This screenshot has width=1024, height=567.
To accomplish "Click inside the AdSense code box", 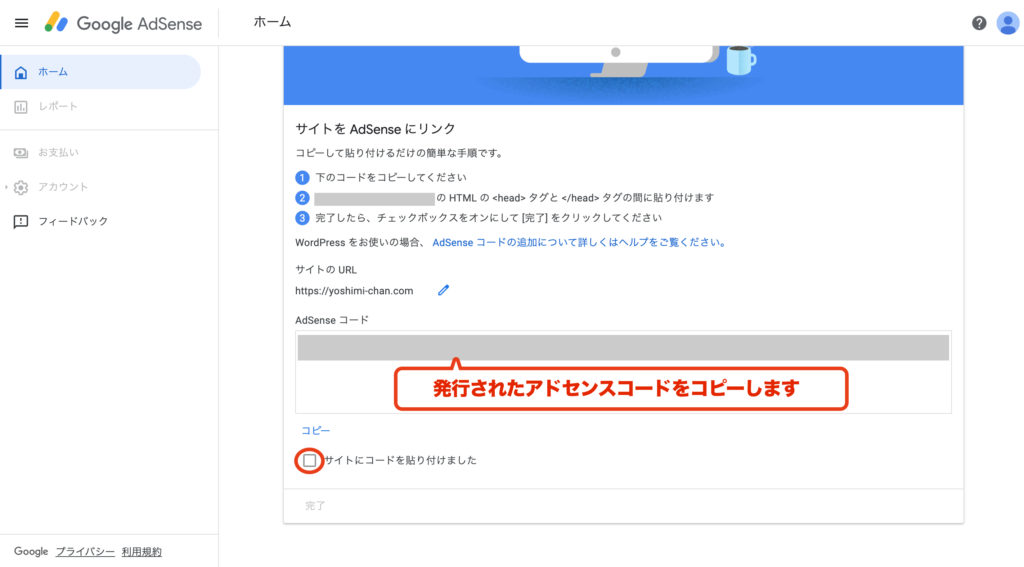I will pos(623,372).
